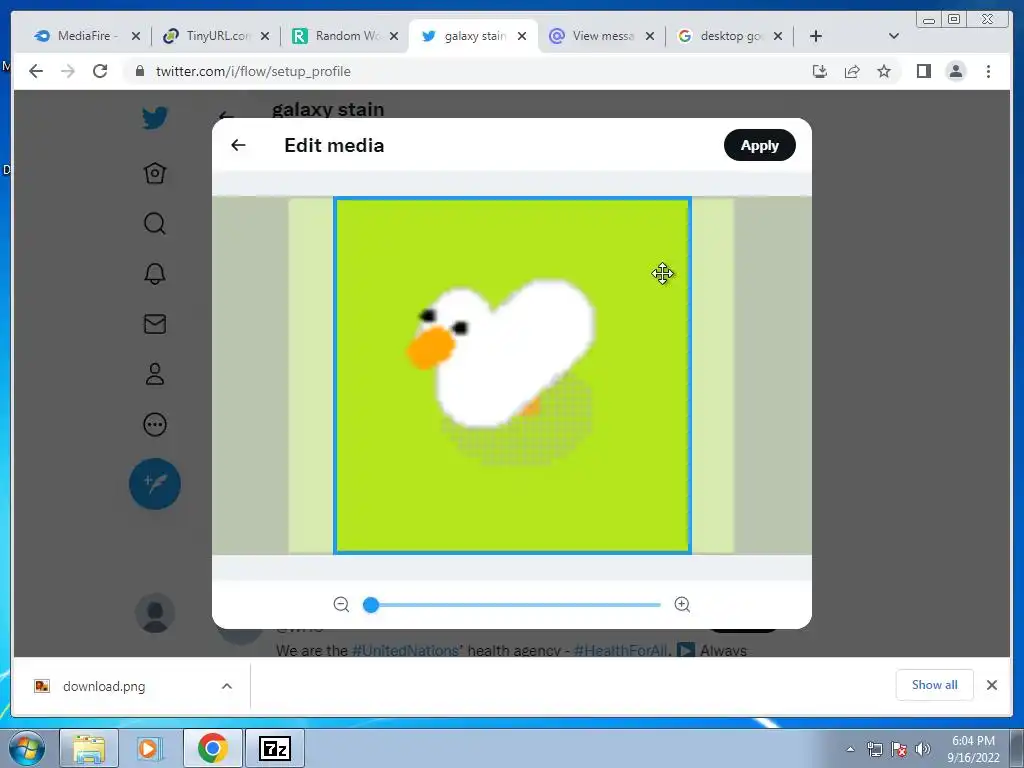Screen dimensions: 1024x768
Task: Close the downloads bar
Action: (x=992, y=685)
